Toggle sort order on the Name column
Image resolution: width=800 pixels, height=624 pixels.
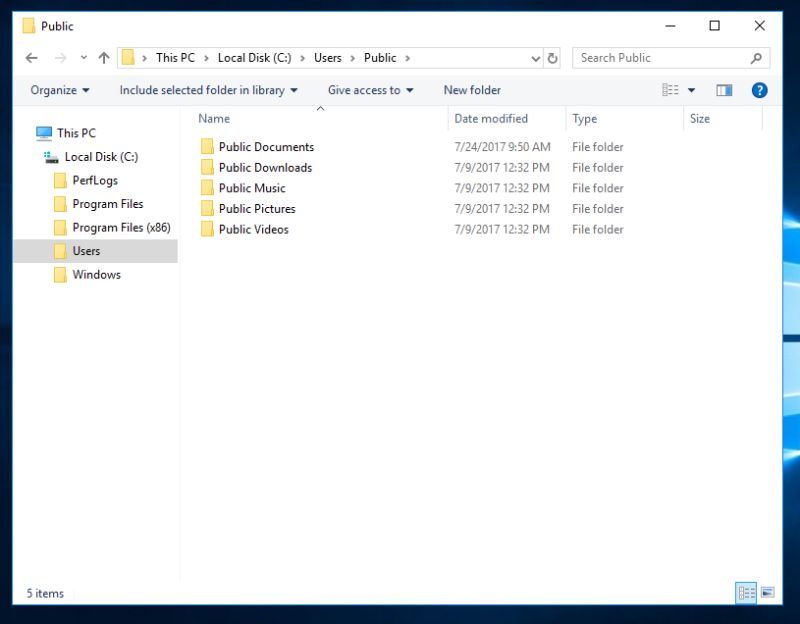213,118
